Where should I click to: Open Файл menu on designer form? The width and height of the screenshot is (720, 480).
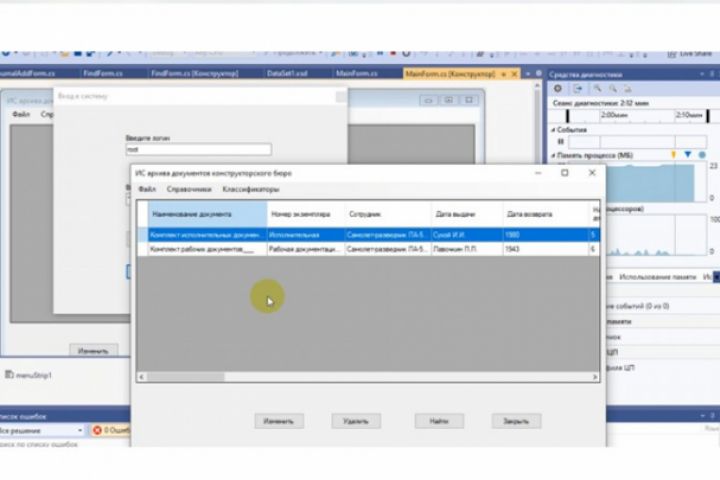(x=21, y=114)
